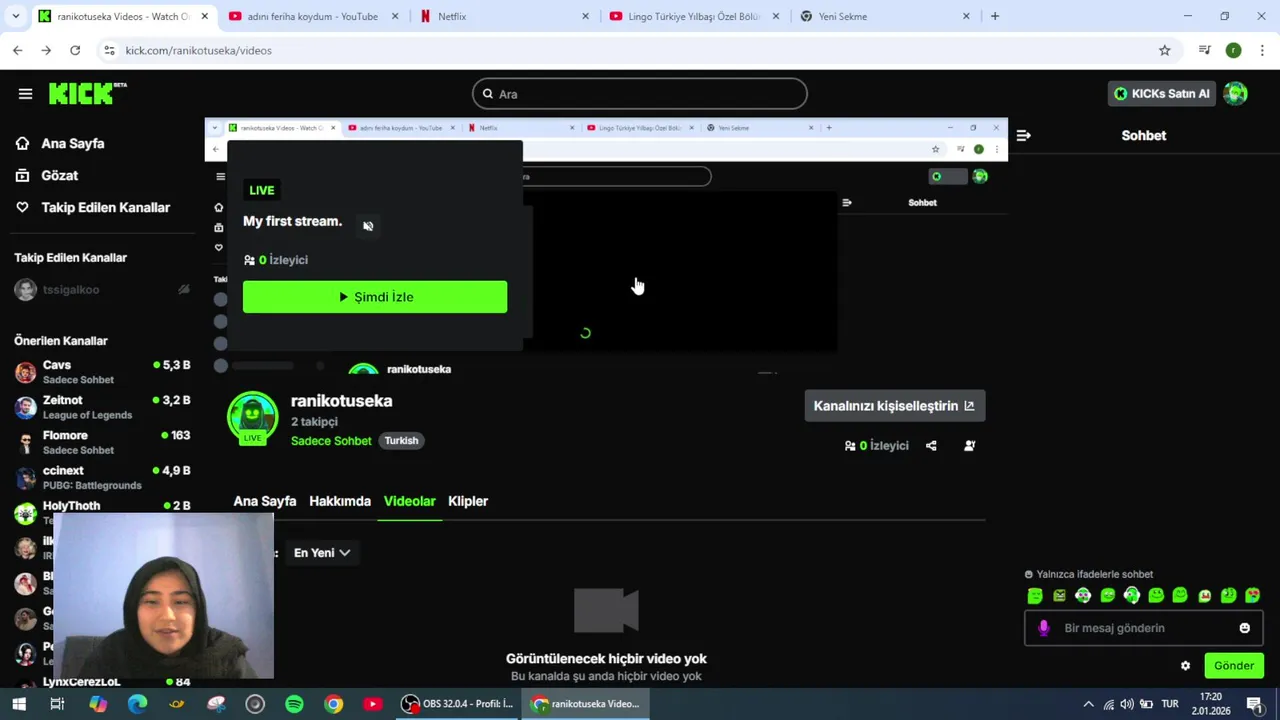
Task: Close the Netflix tab
Action: [x=586, y=16]
